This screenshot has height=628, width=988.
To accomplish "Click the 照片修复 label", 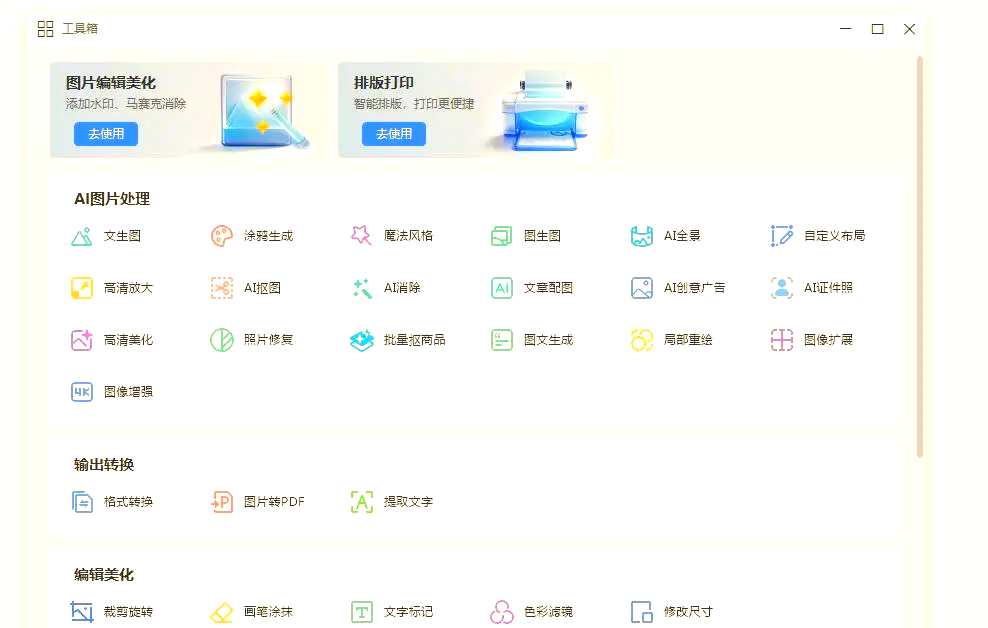I will click(x=268, y=340).
